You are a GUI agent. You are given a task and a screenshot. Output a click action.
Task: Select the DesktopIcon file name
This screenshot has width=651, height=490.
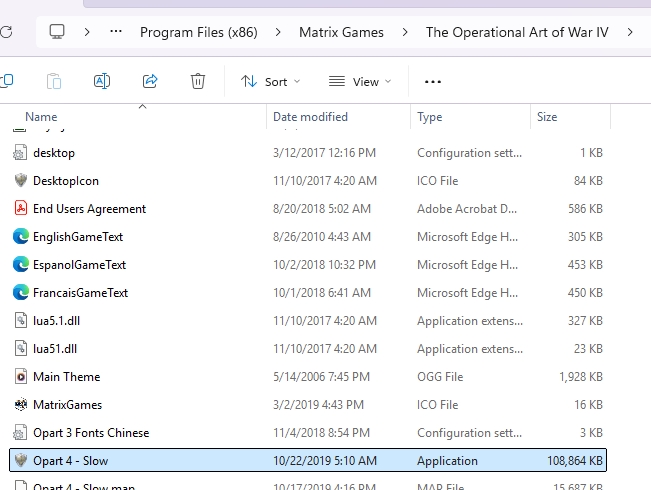[x=66, y=181]
